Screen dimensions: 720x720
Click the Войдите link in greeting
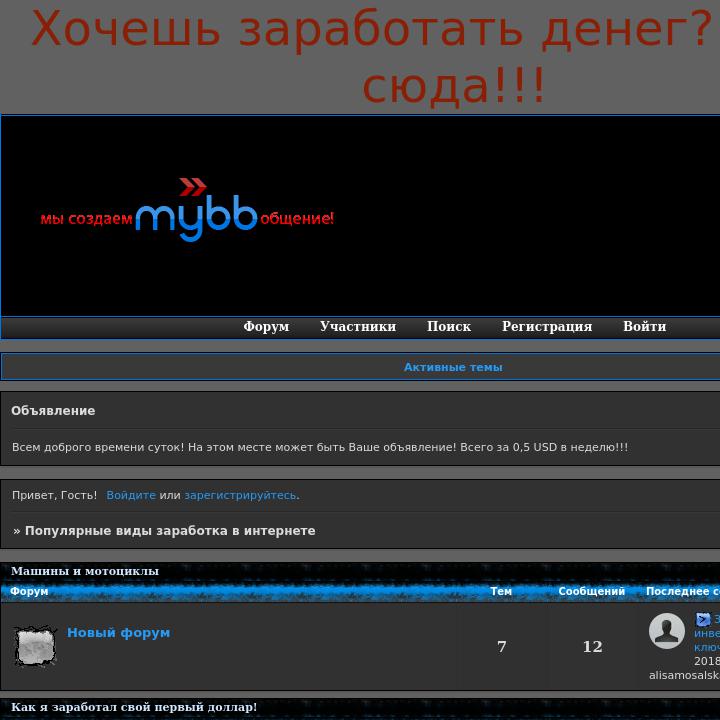pyautogui.click(x=131, y=495)
